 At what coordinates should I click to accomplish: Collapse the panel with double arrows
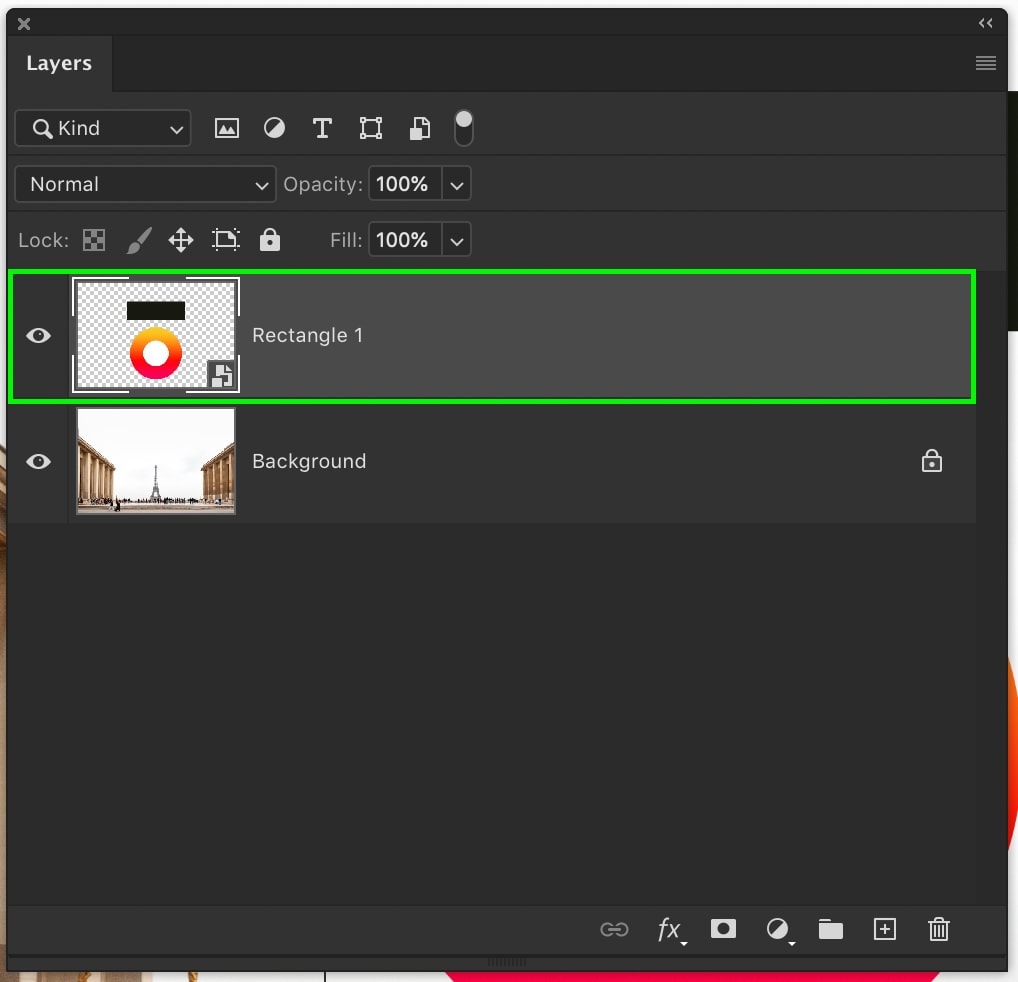pos(986,23)
